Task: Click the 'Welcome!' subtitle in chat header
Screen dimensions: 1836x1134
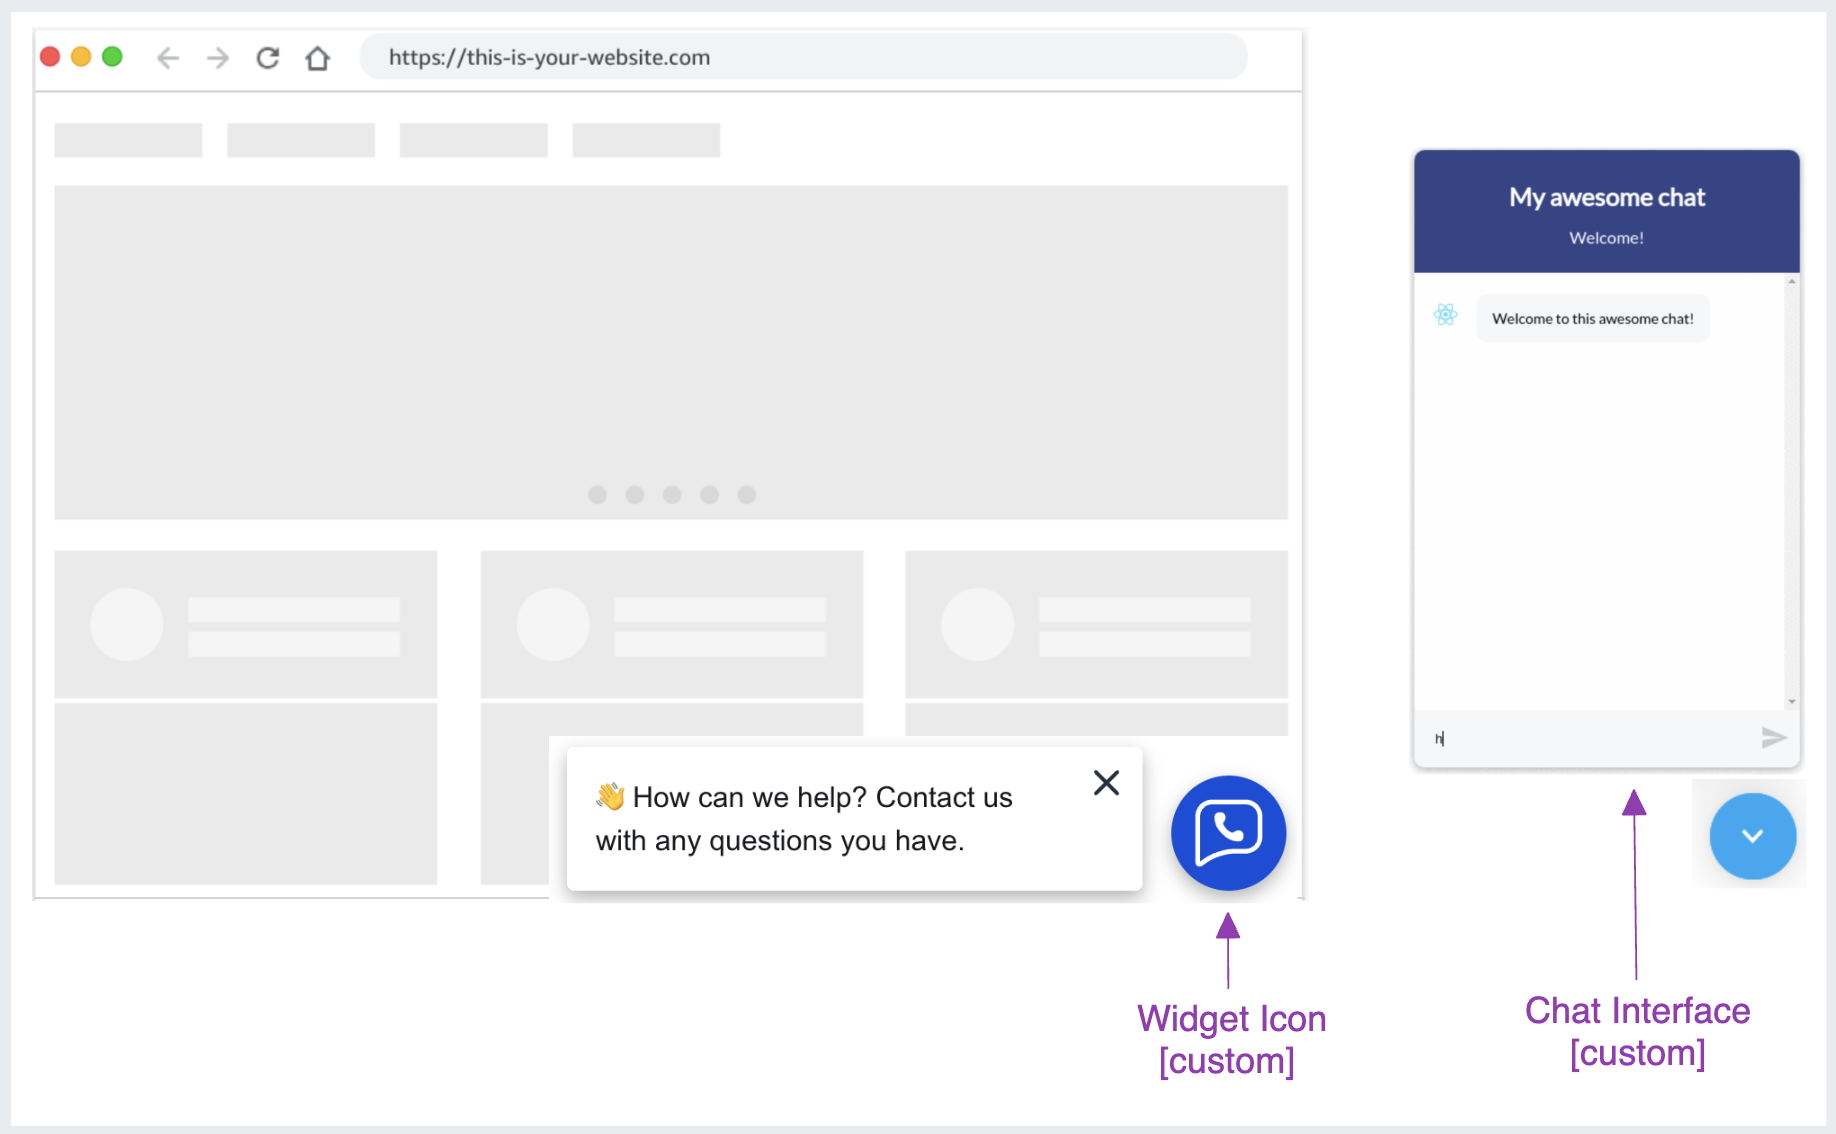Action: tap(1606, 238)
